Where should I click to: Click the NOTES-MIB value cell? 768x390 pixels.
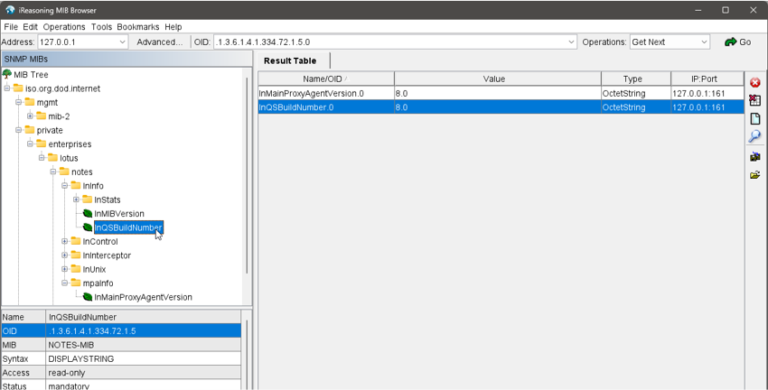pos(143,344)
